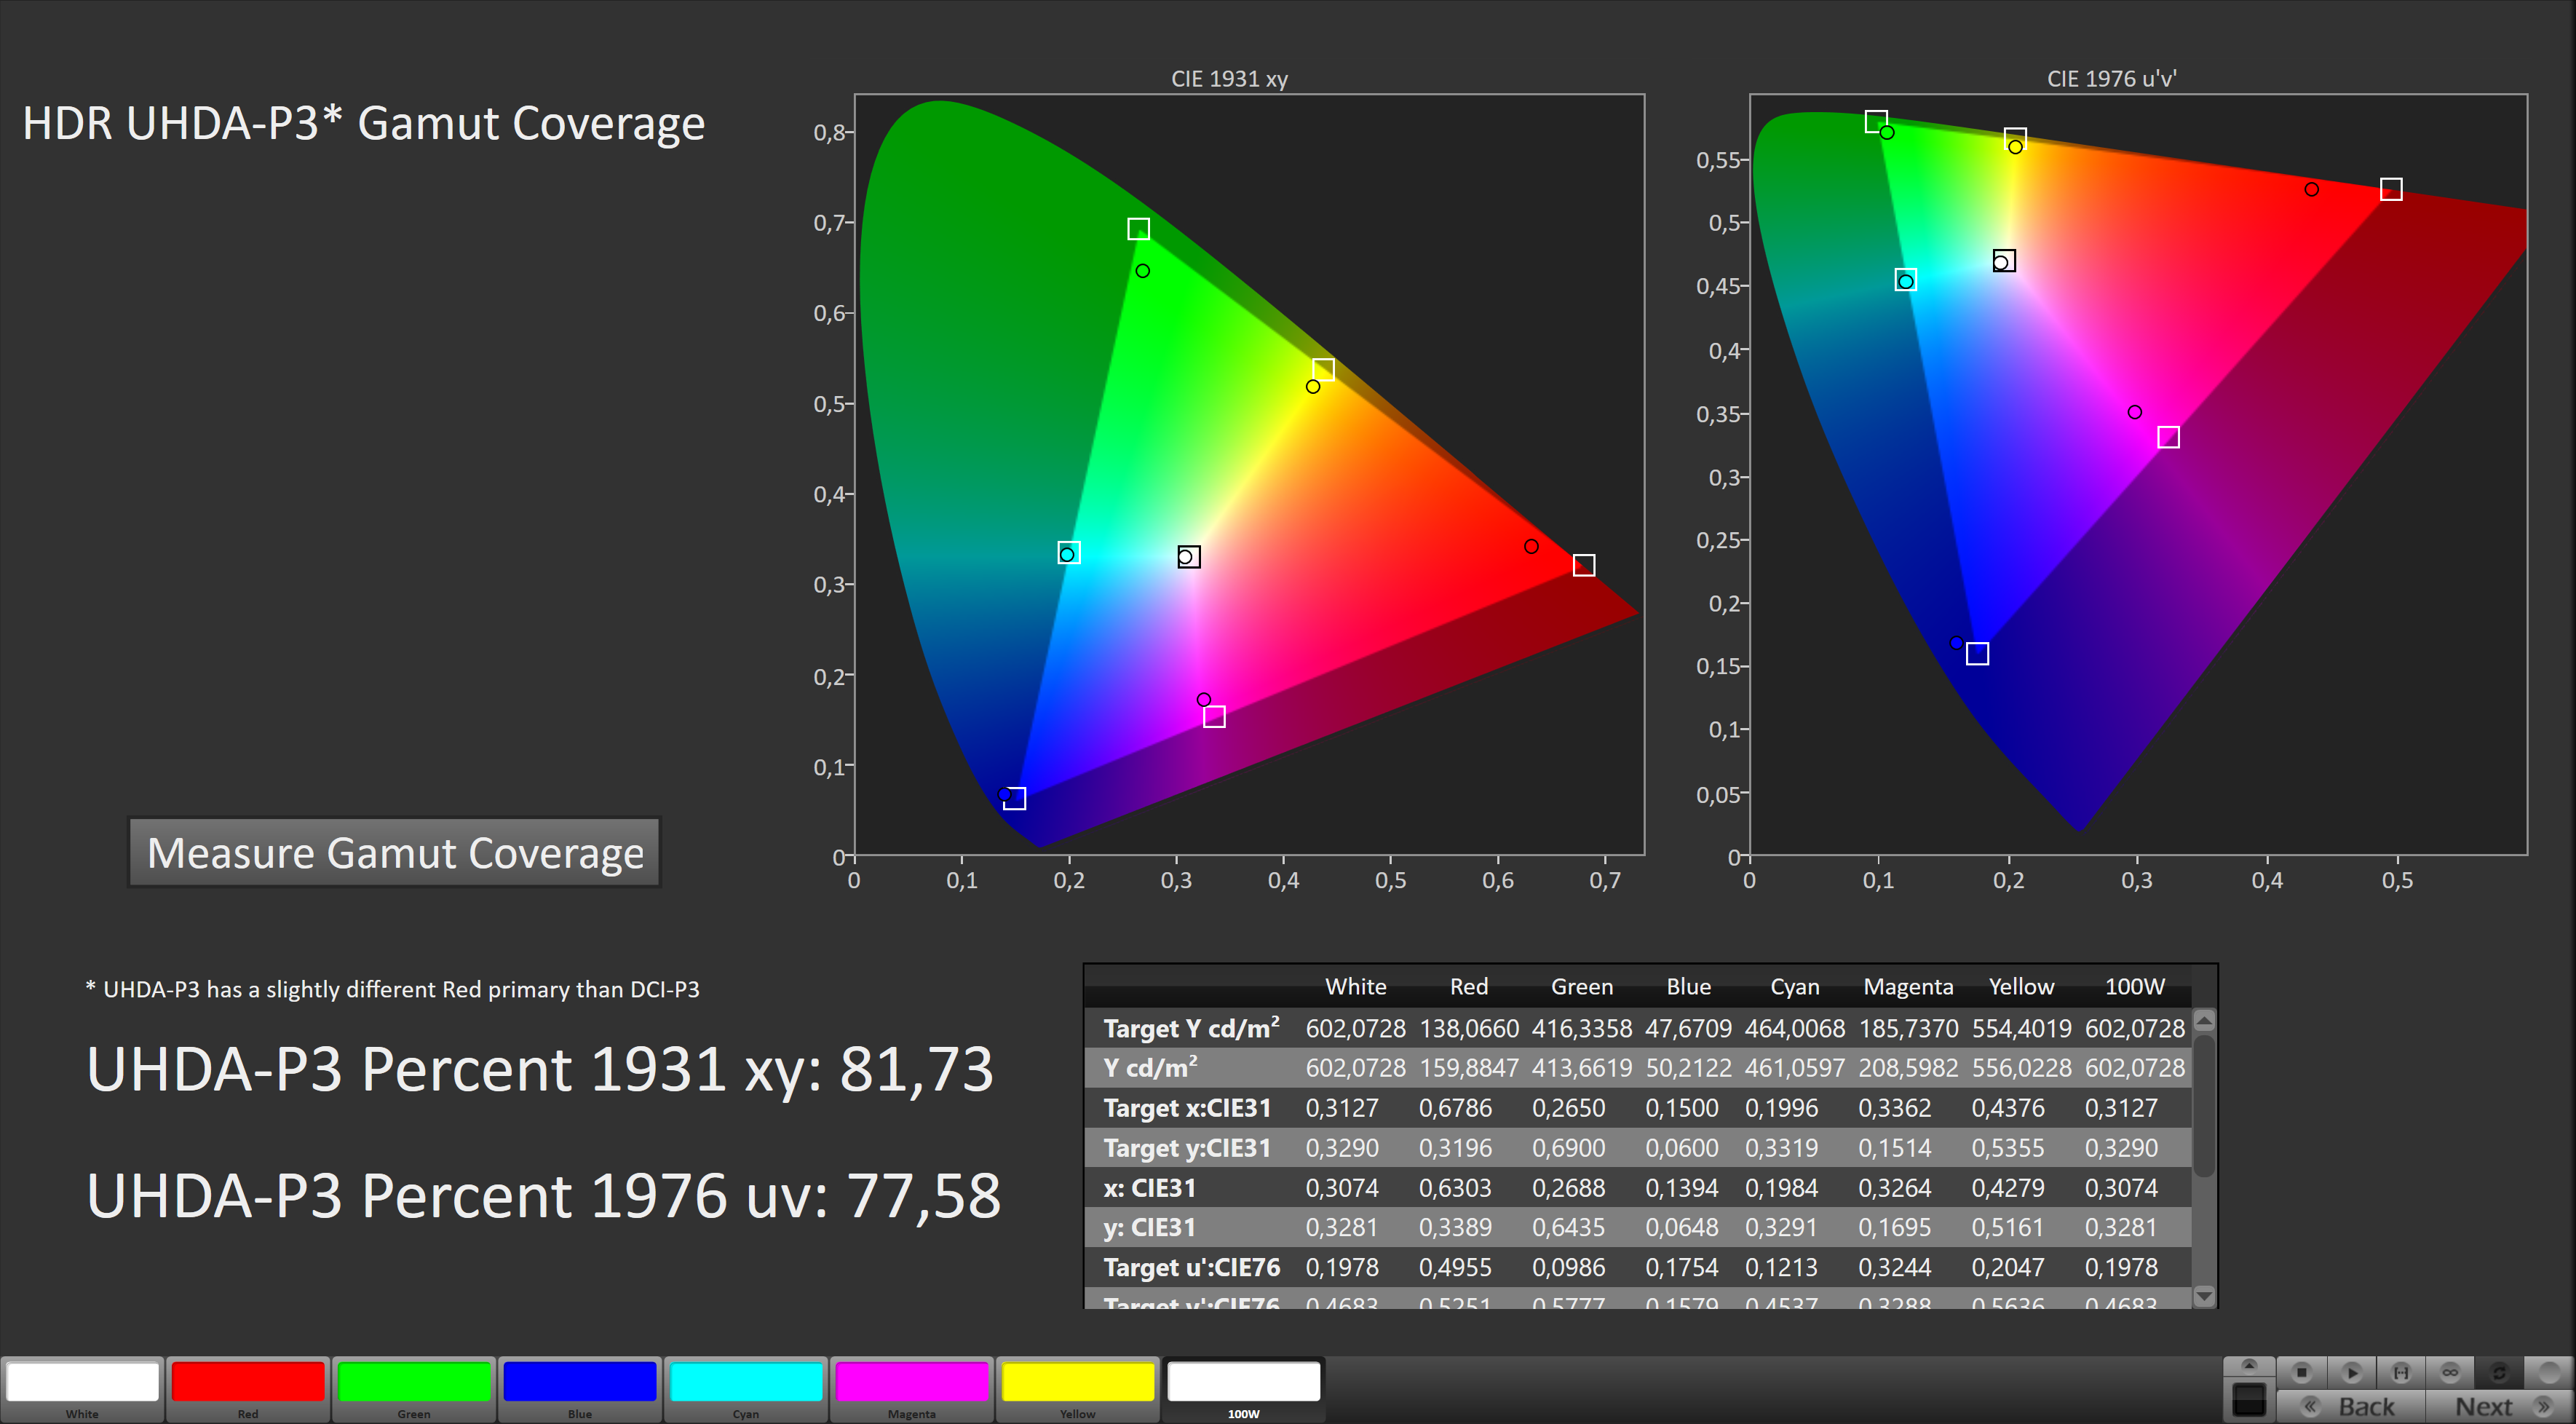Click the Red target square in CIE 1931 chart

click(x=1583, y=566)
